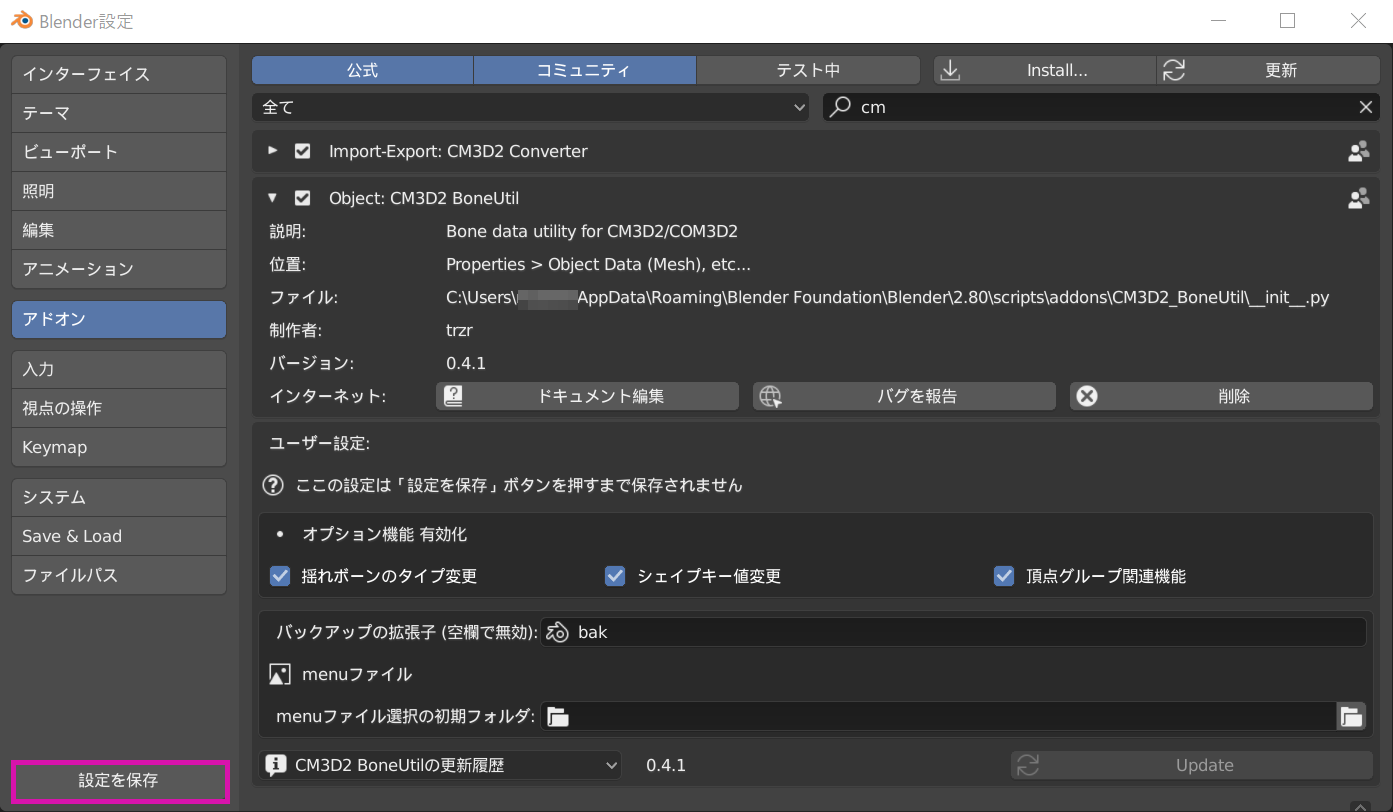Maximize the Blender設定 window
The height and width of the screenshot is (812, 1393).
[1287, 21]
